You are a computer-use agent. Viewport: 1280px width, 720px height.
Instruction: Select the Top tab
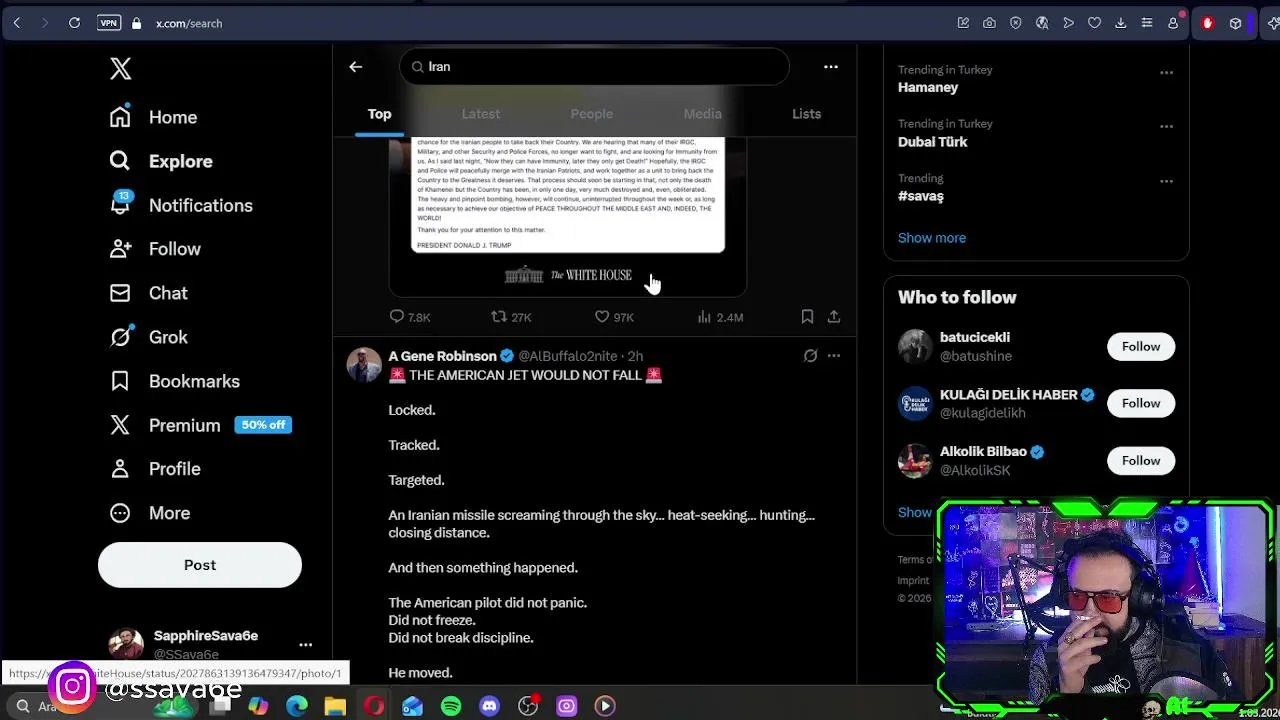tap(379, 114)
